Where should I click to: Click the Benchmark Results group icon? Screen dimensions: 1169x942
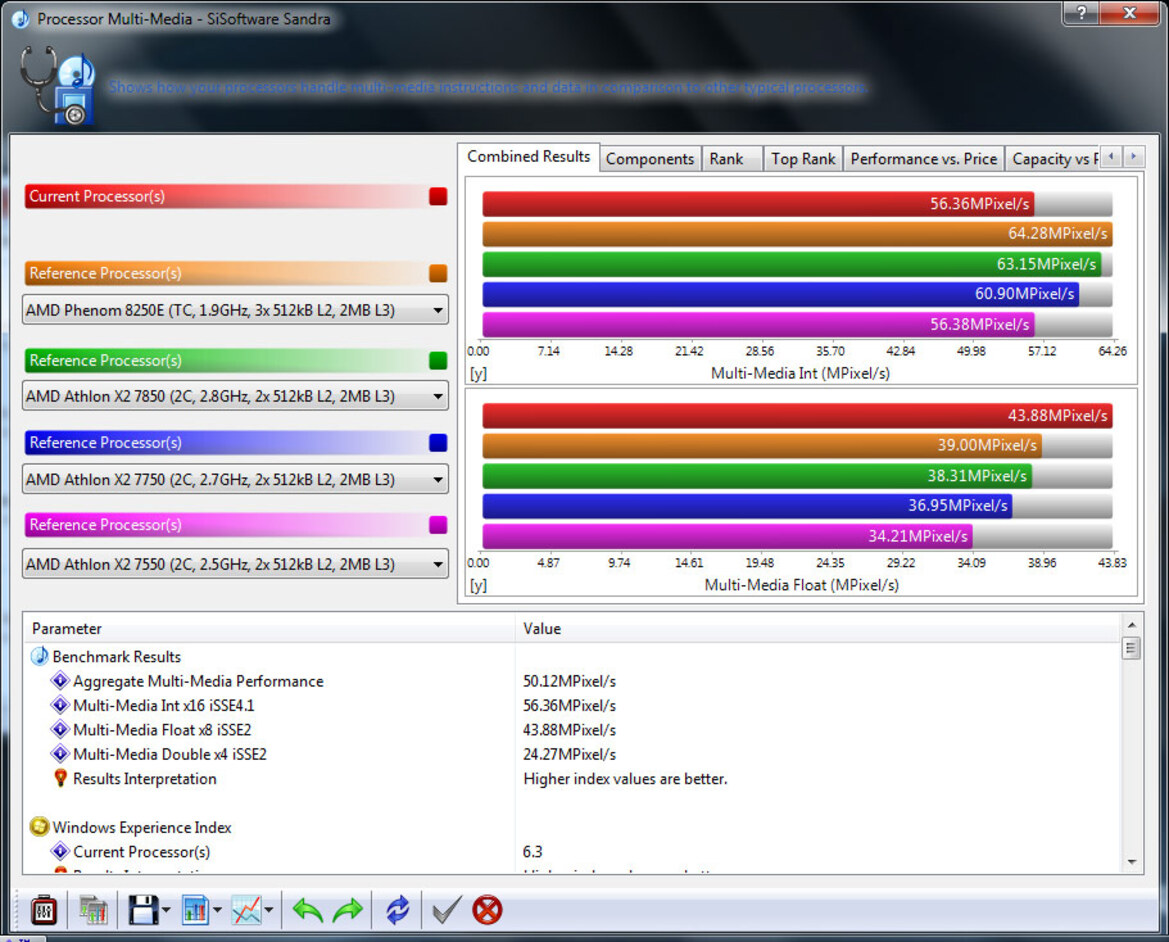pos(39,657)
